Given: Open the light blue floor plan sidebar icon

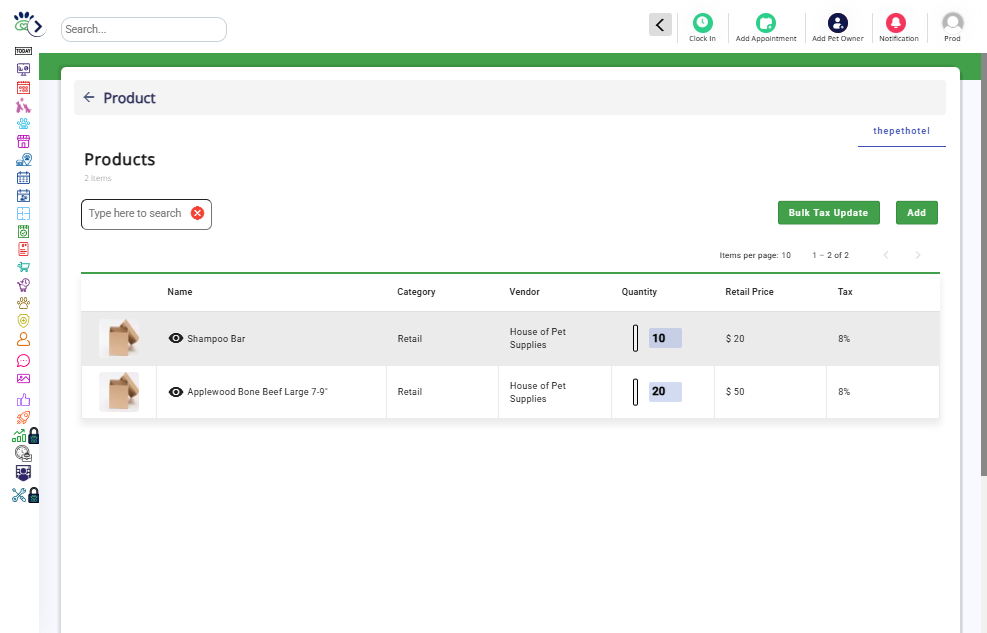Looking at the screenshot, I should pos(23,213).
